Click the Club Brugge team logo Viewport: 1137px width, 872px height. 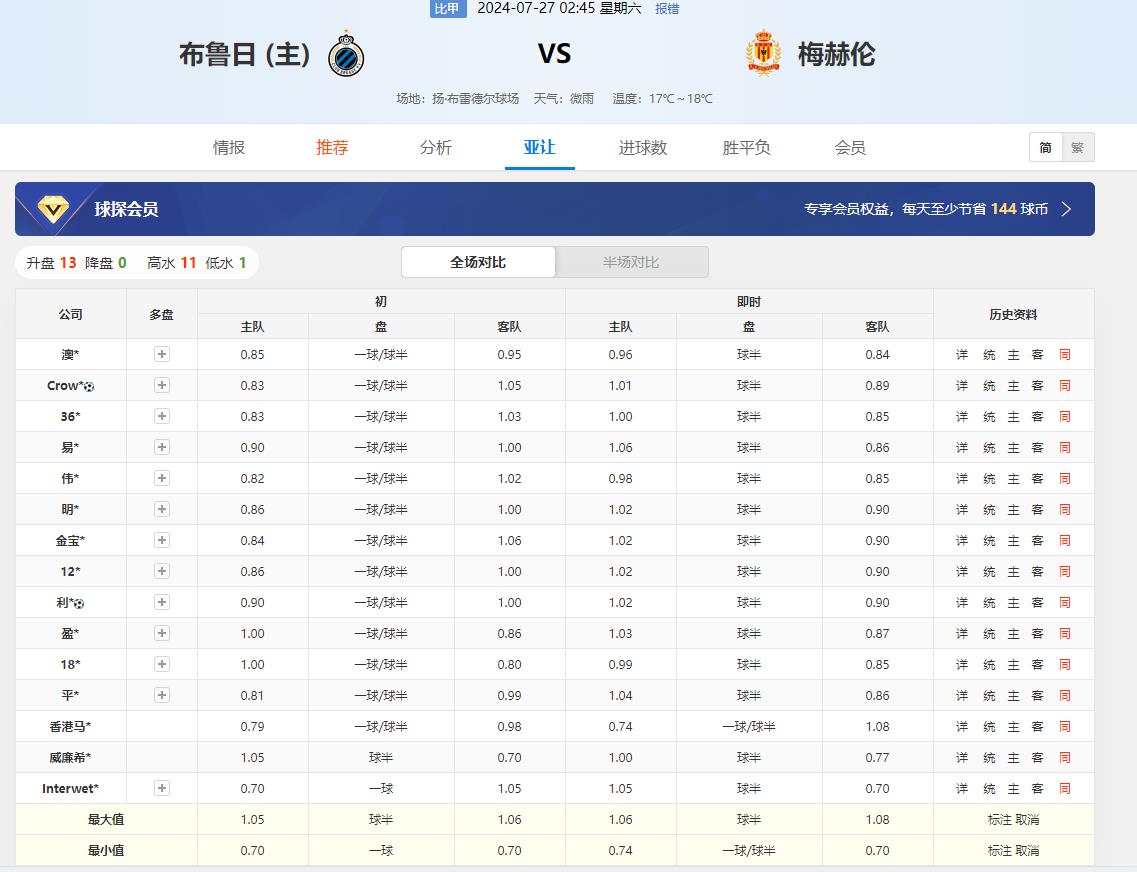tap(346, 53)
